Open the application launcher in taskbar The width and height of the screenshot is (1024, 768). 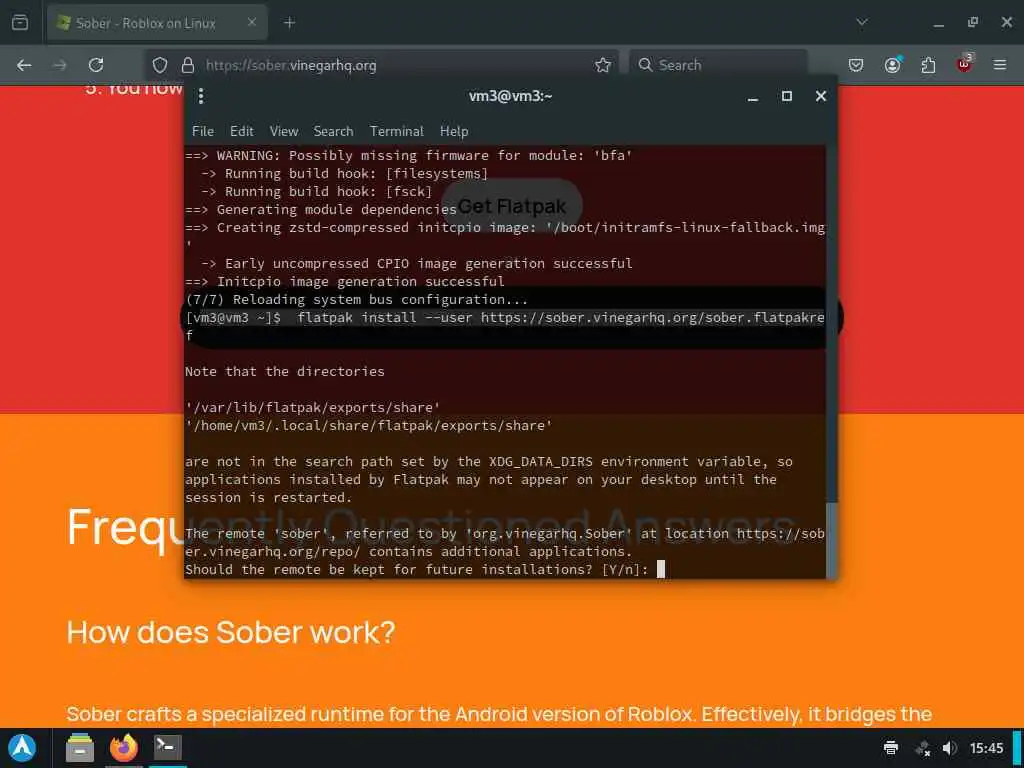tap(22, 748)
